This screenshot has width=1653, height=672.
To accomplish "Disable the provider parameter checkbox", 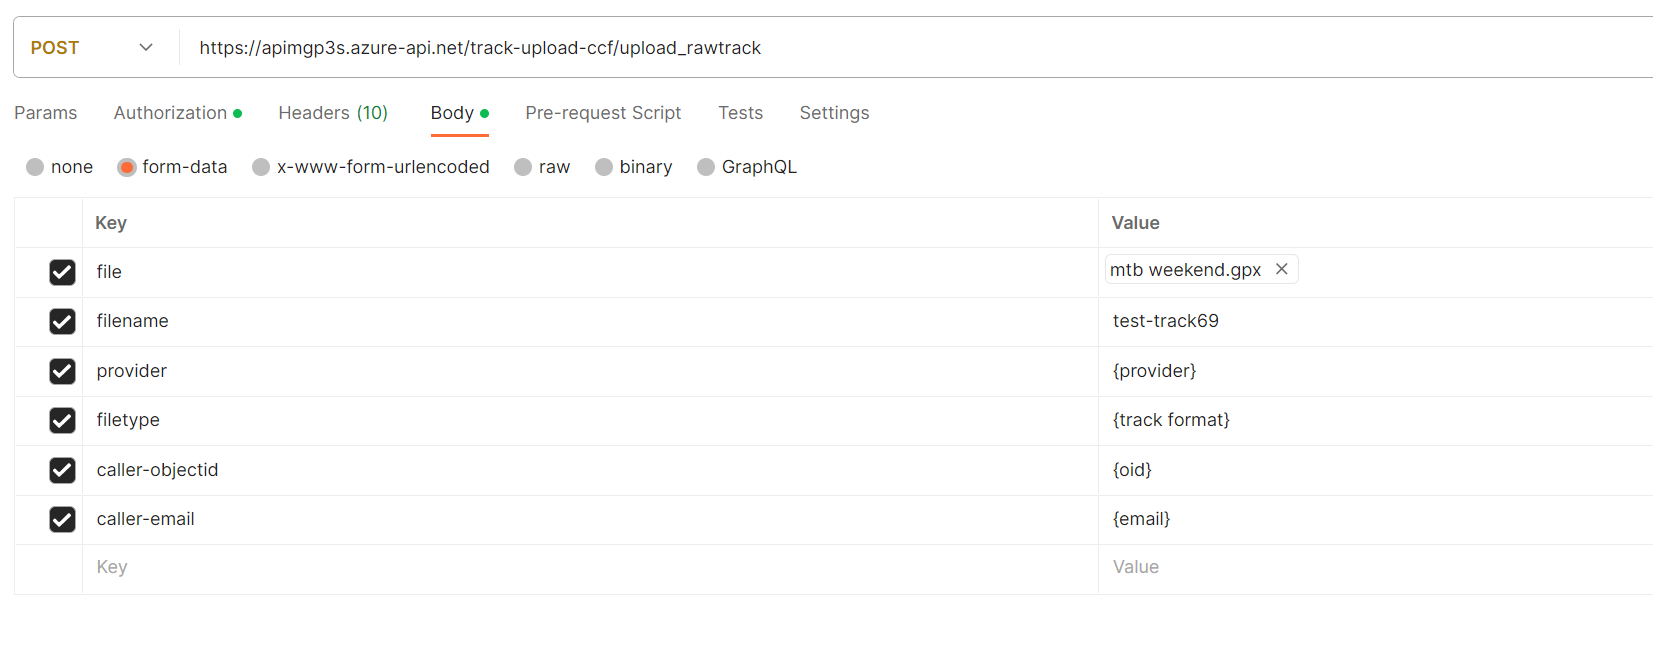I will 62,371.
